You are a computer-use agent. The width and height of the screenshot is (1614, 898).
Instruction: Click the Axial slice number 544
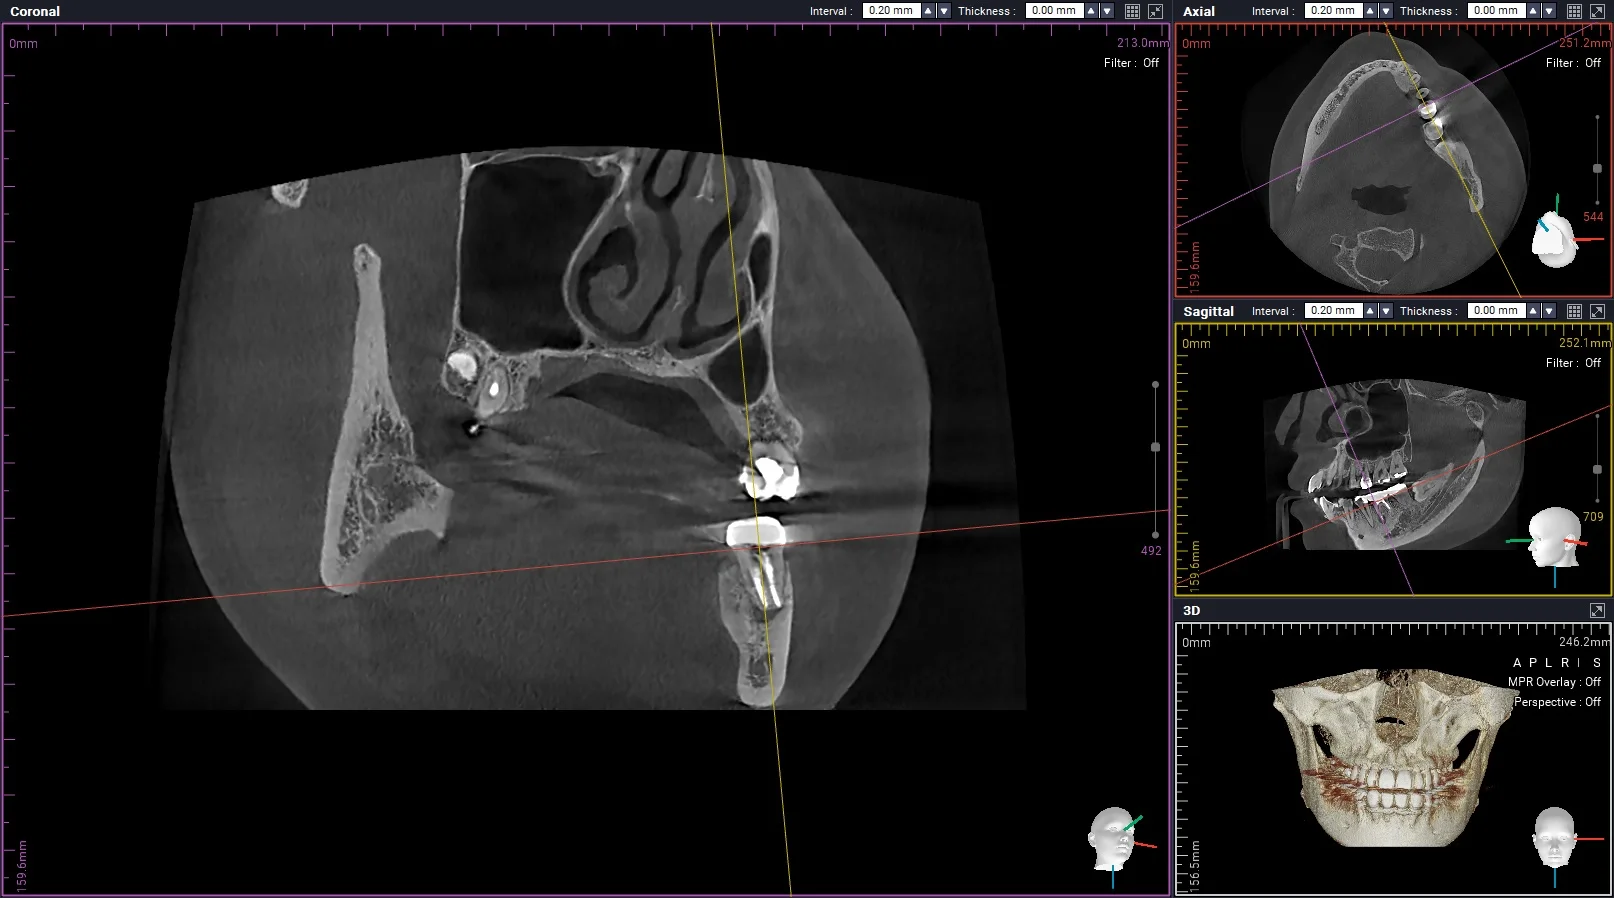tap(1593, 217)
